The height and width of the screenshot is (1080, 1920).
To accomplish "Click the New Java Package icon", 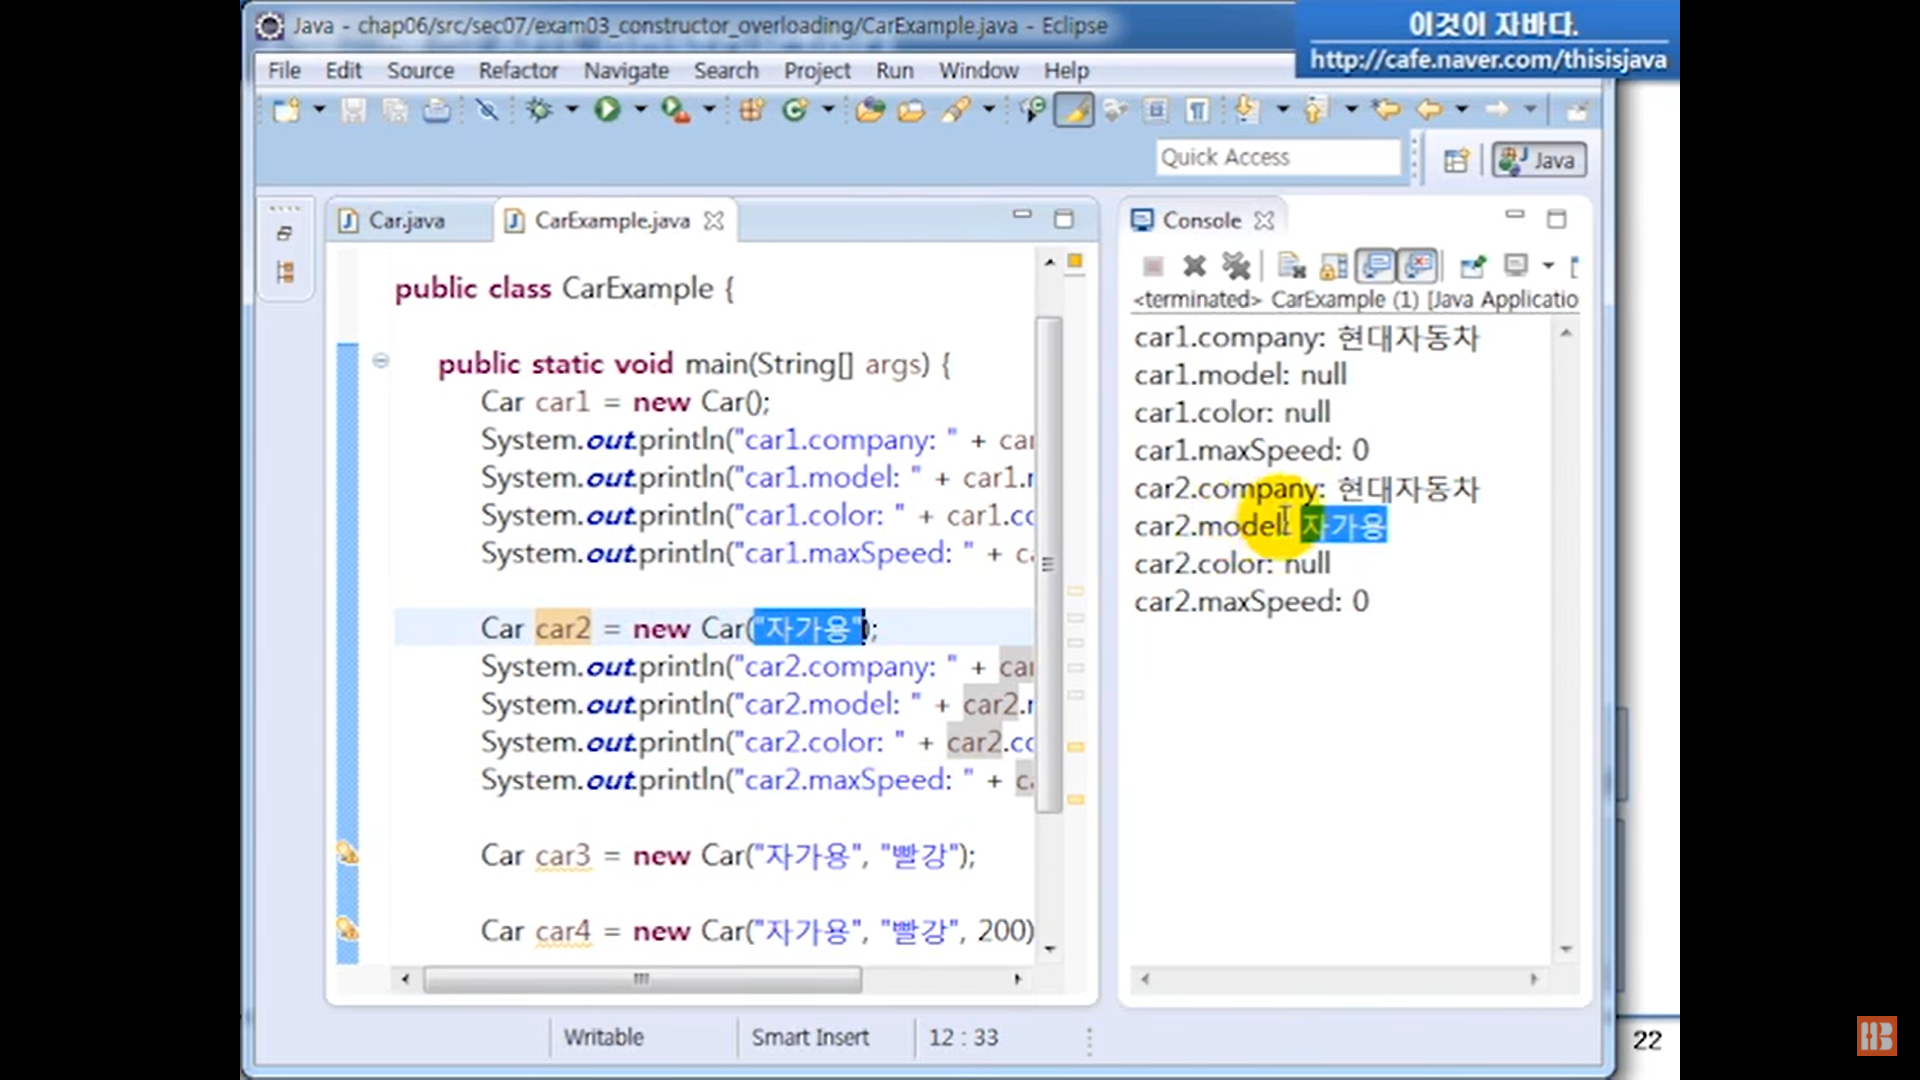I will point(752,110).
